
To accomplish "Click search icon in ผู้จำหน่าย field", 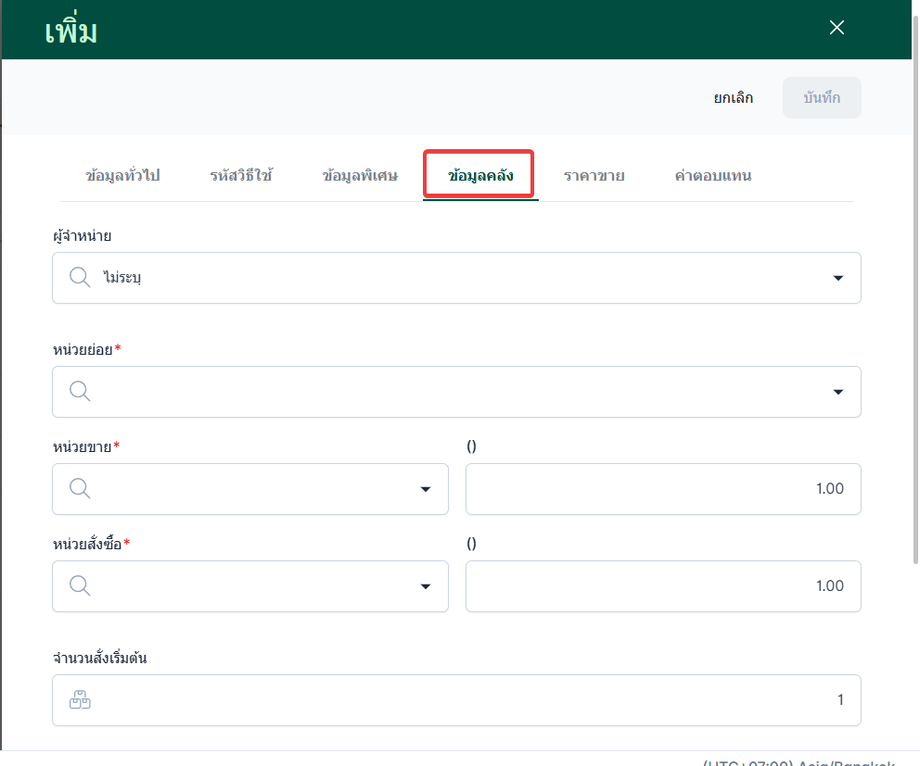I will point(80,277).
